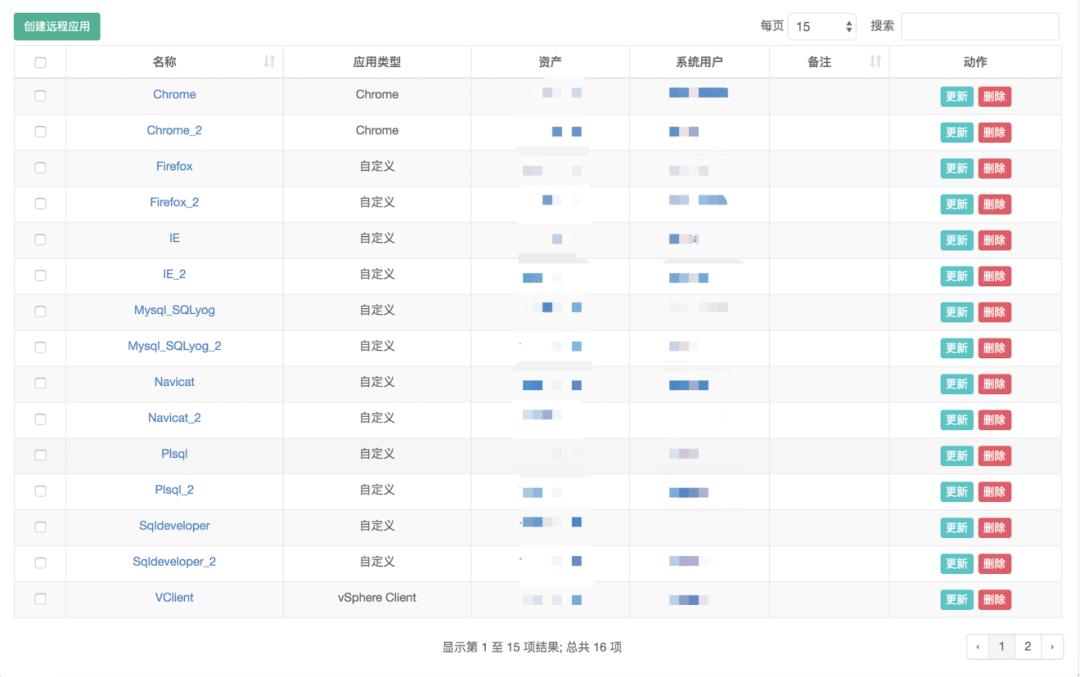Toggle the select-all checkbox in the header
The height and width of the screenshot is (677, 1080).
click(40, 61)
